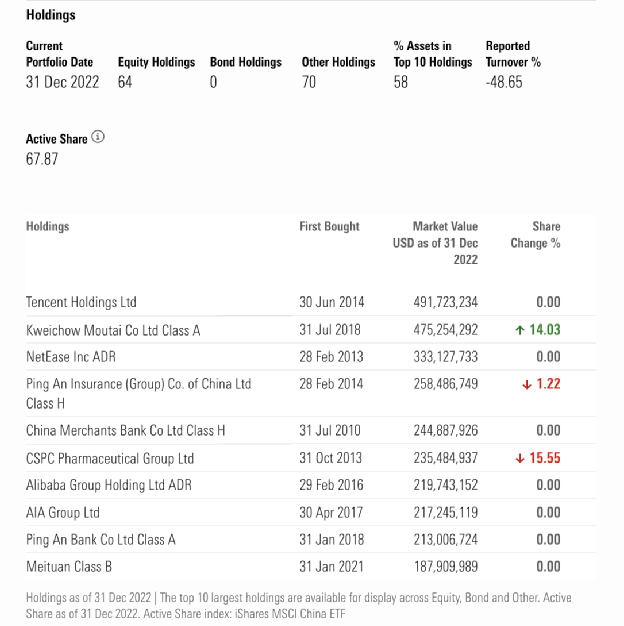Open Meituan Class B holding
The height and width of the screenshot is (626, 624).
click(x=69, y=567)
